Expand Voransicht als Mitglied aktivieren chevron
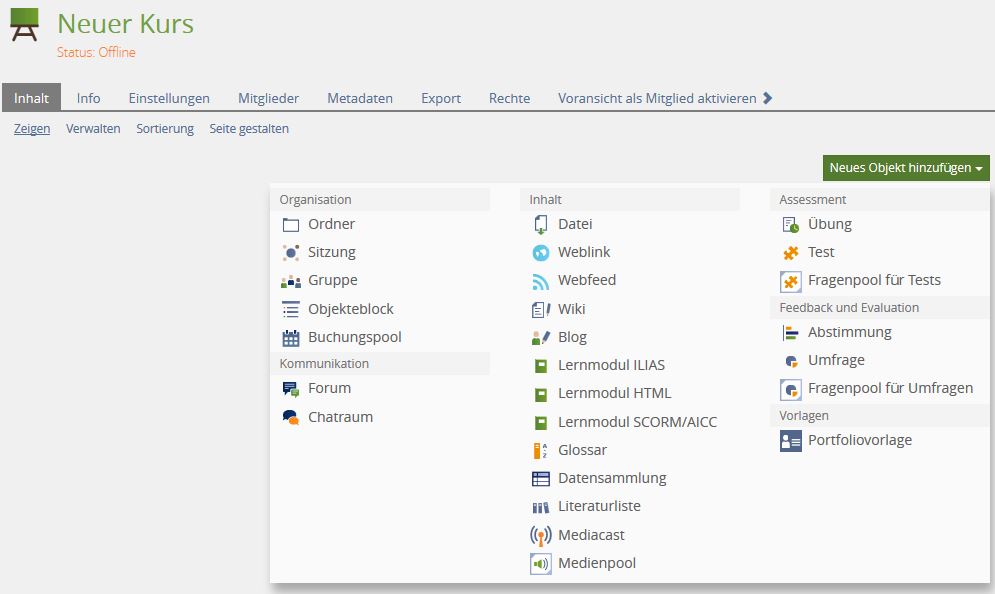The width and height of the screenshot is (995, 594). tap(768, 98)
